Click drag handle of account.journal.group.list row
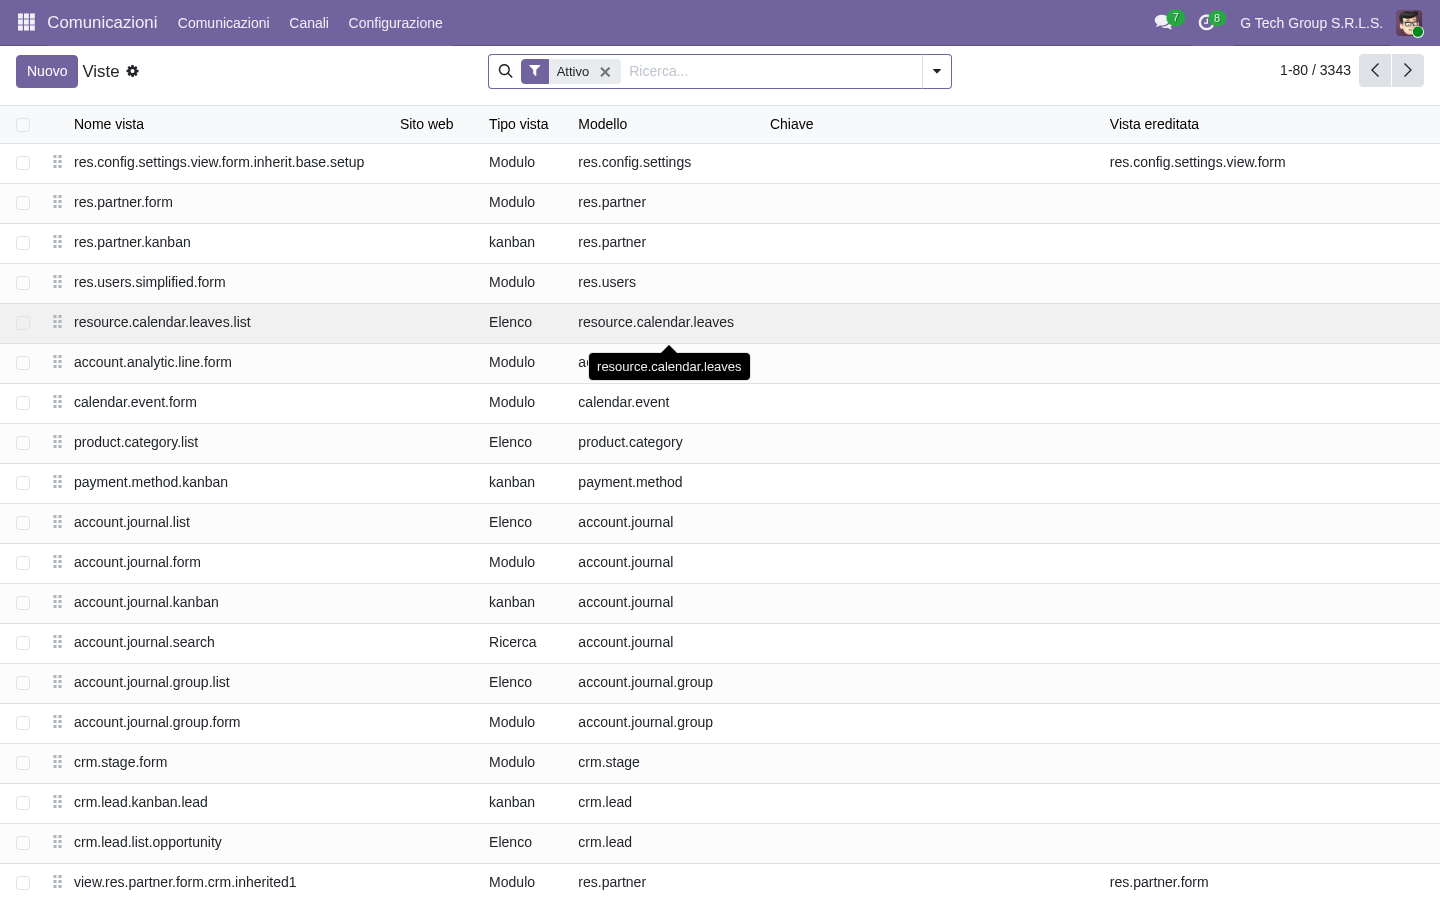The width and height of the screenshot is (1440, 900). (57, 682)
